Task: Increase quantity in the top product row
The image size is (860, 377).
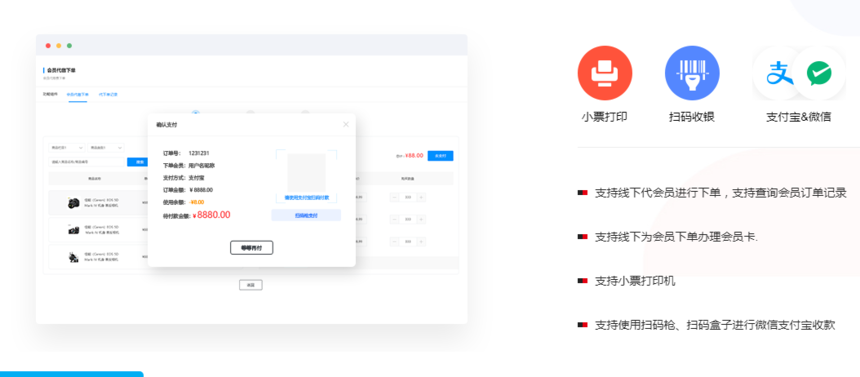Action: pyautogui.click(x=421, y=198)
